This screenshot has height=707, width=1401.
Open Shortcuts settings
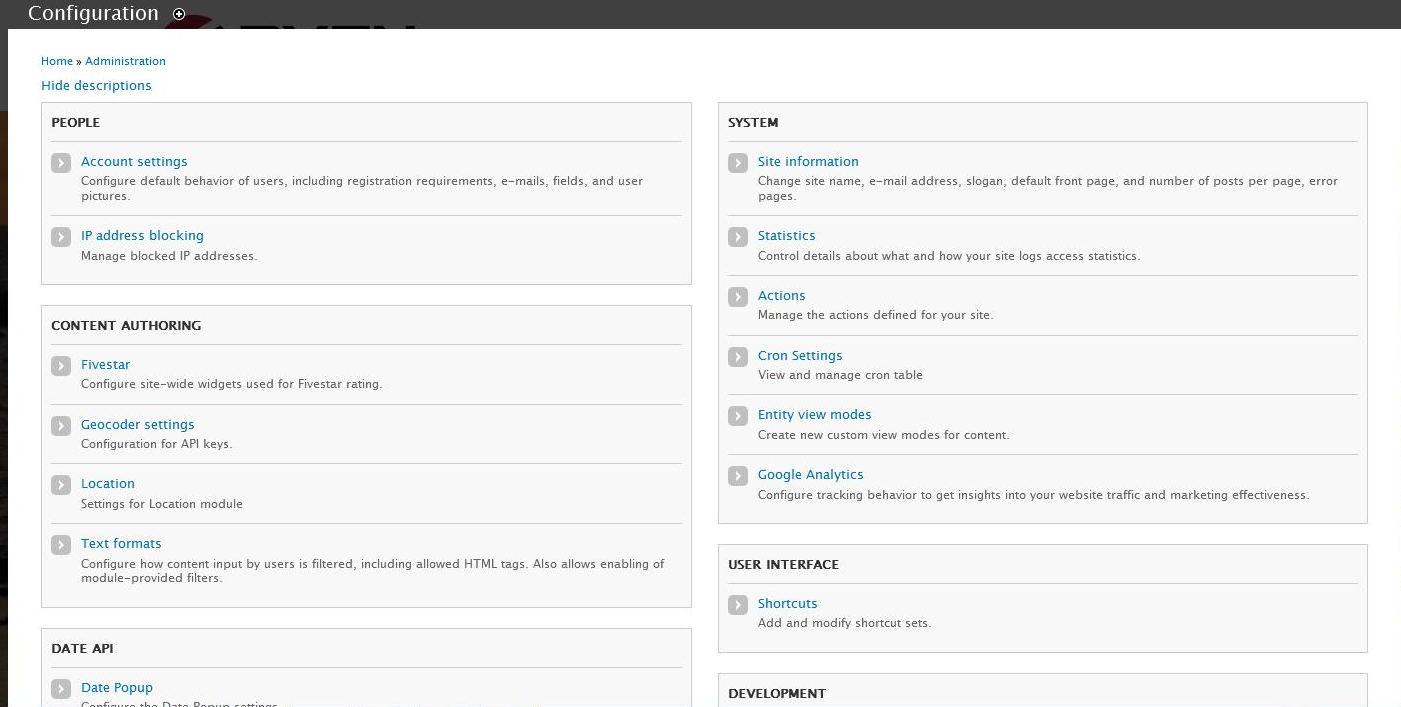point(787,604)
